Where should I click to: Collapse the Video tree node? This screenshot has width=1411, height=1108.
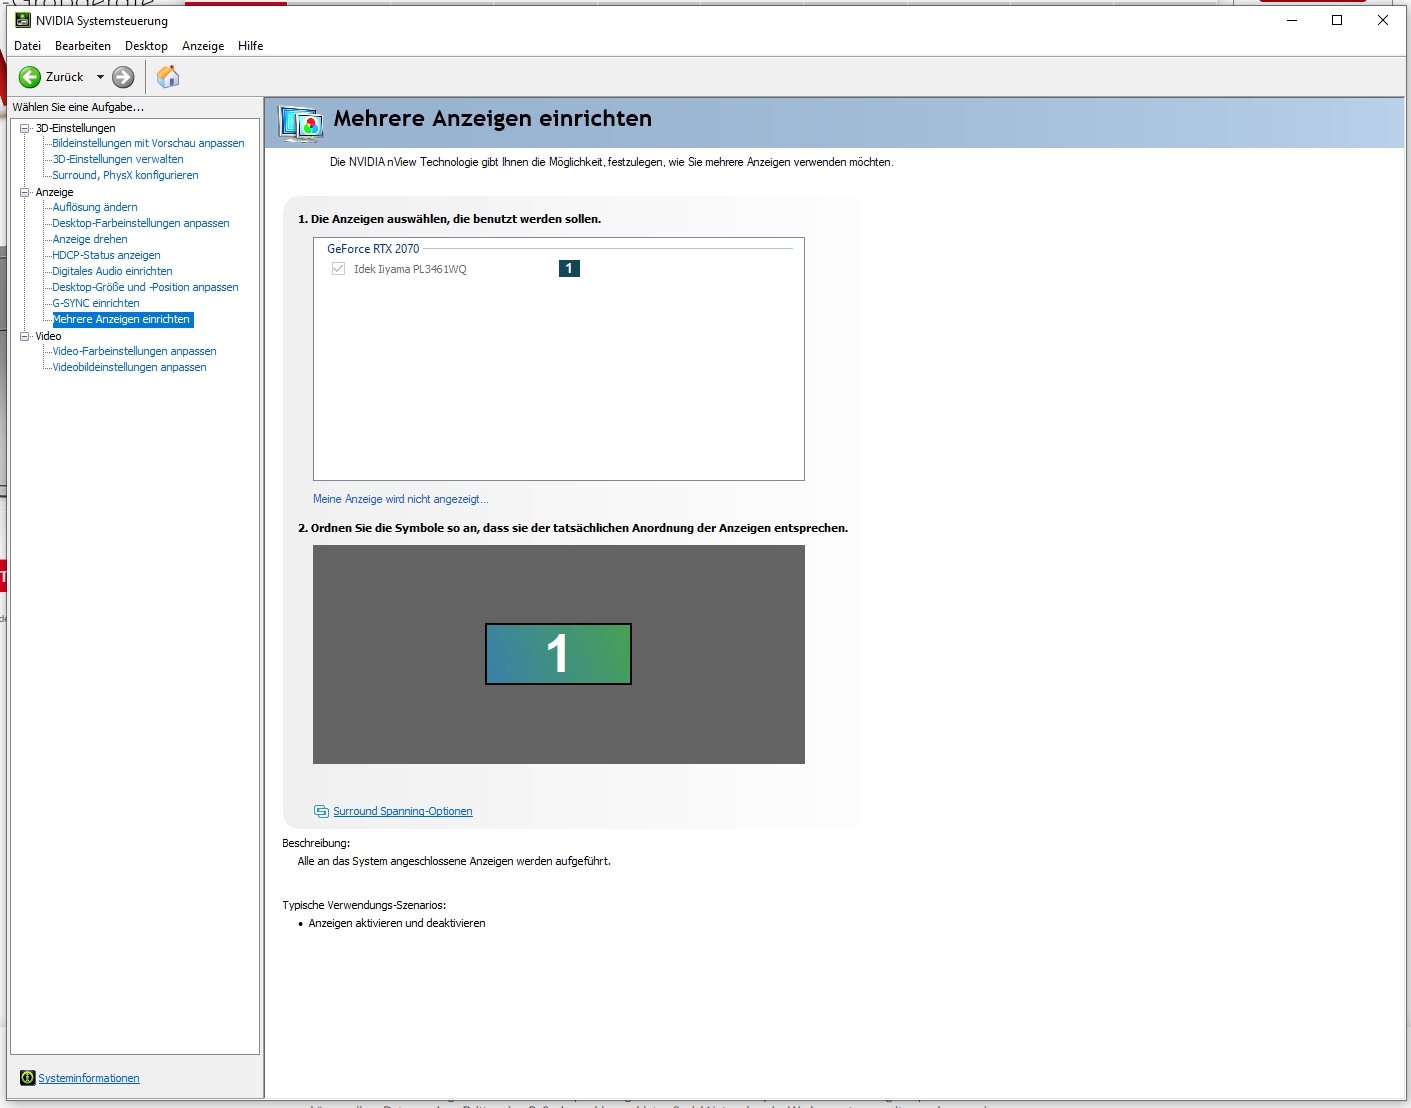pyautogui.click(x=25, y=336)
